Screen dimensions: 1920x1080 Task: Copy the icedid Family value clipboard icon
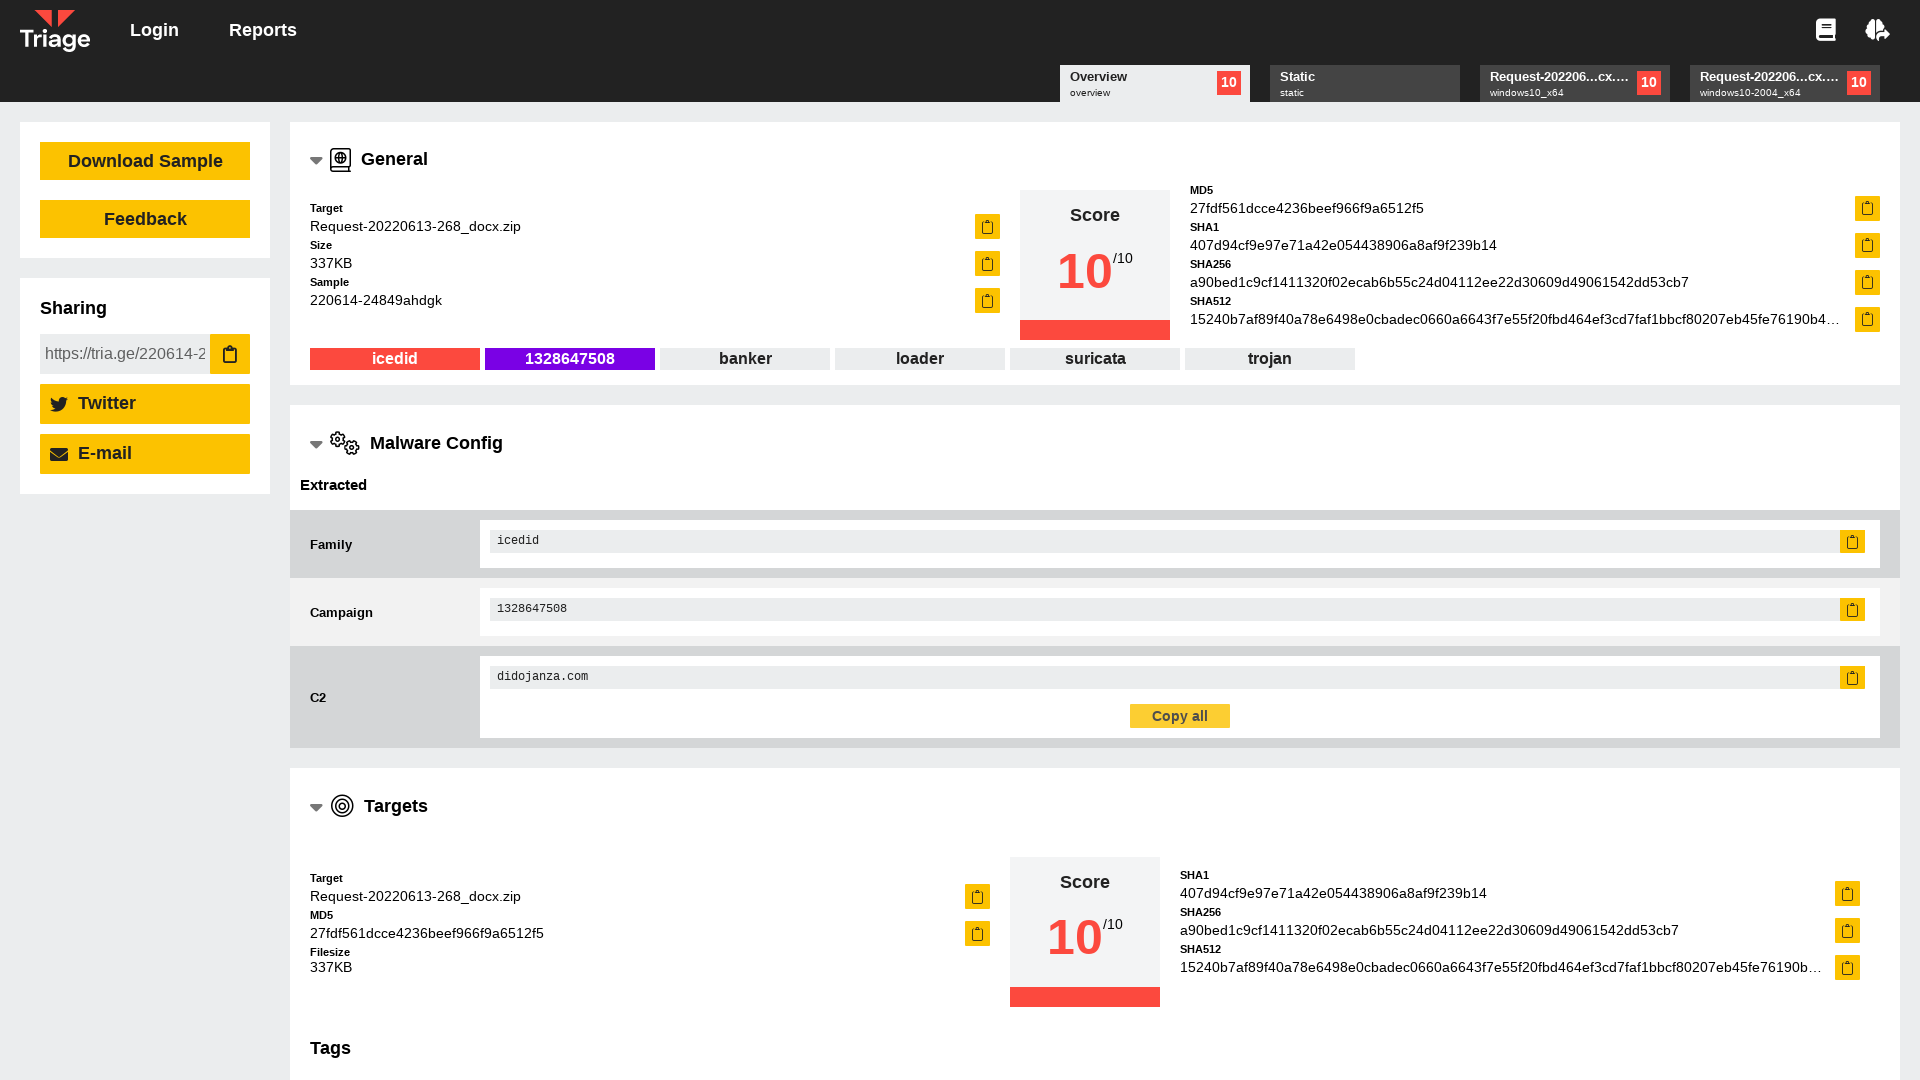tap(1852, 541)
